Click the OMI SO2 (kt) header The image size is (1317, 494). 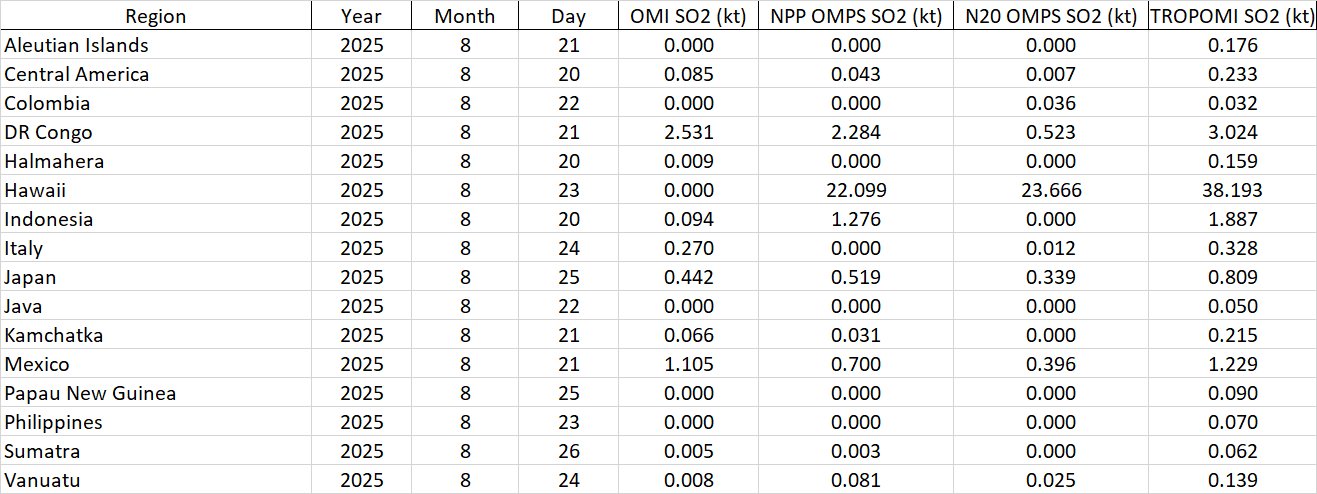[x=689, y=16]
